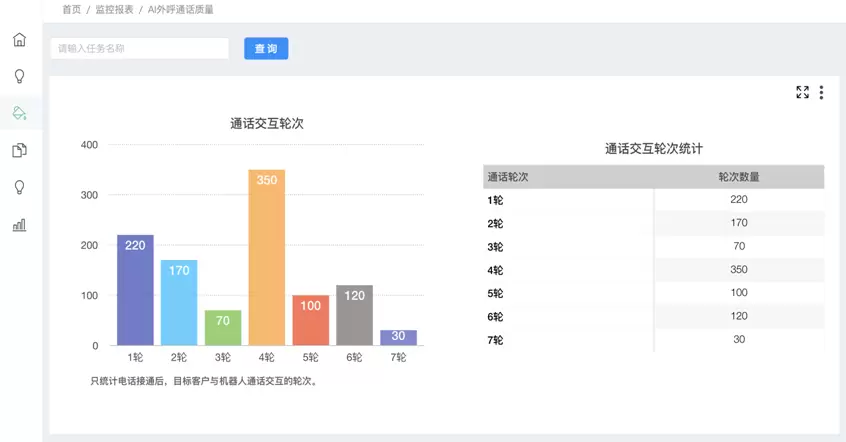Screen dimensions: 846x442
Task: Expand the dashboard panel to fullscreen
Action: click(x=802, y=92)
